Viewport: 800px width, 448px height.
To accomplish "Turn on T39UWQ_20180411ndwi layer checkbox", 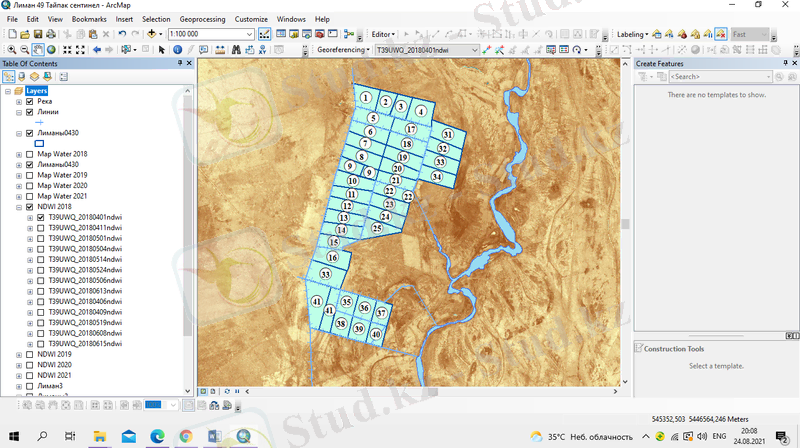I will pyautogui.click(x=40, y=227).
